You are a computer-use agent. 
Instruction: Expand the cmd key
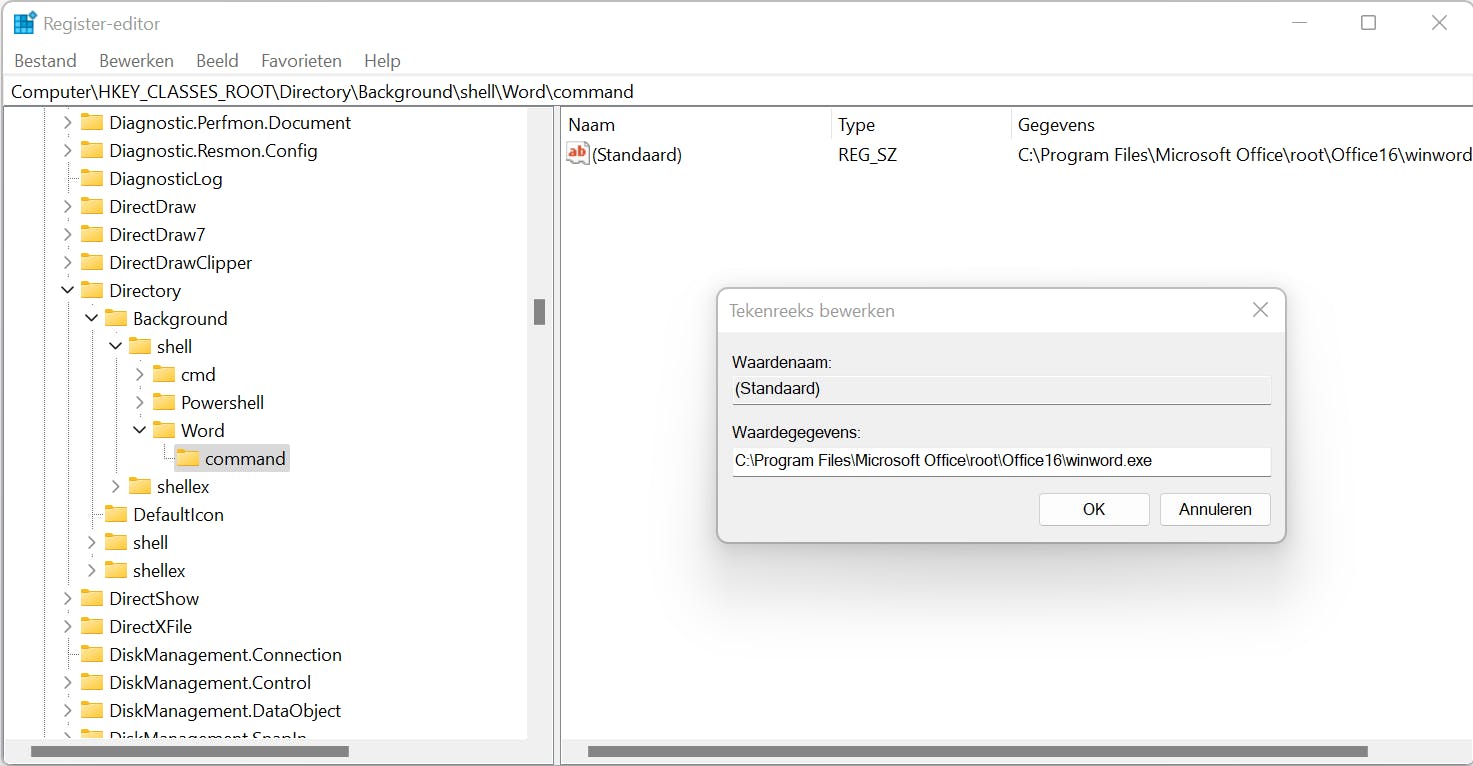click(140, 375)
